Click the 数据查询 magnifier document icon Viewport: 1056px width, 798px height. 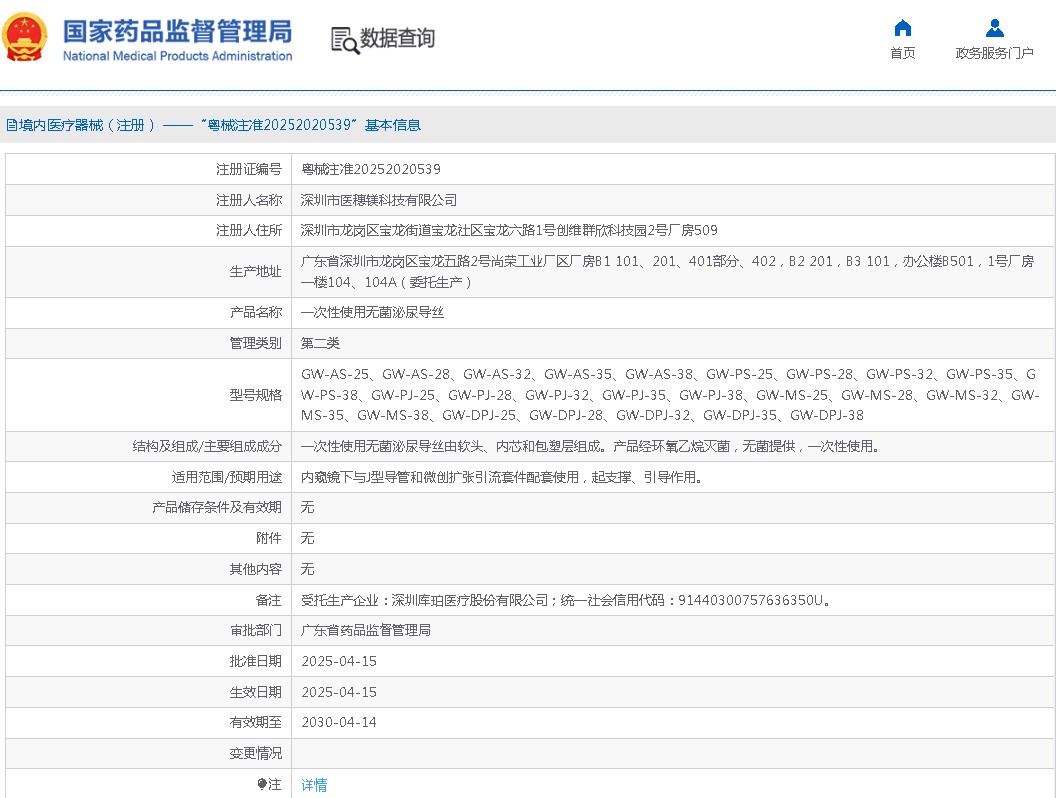345,39
